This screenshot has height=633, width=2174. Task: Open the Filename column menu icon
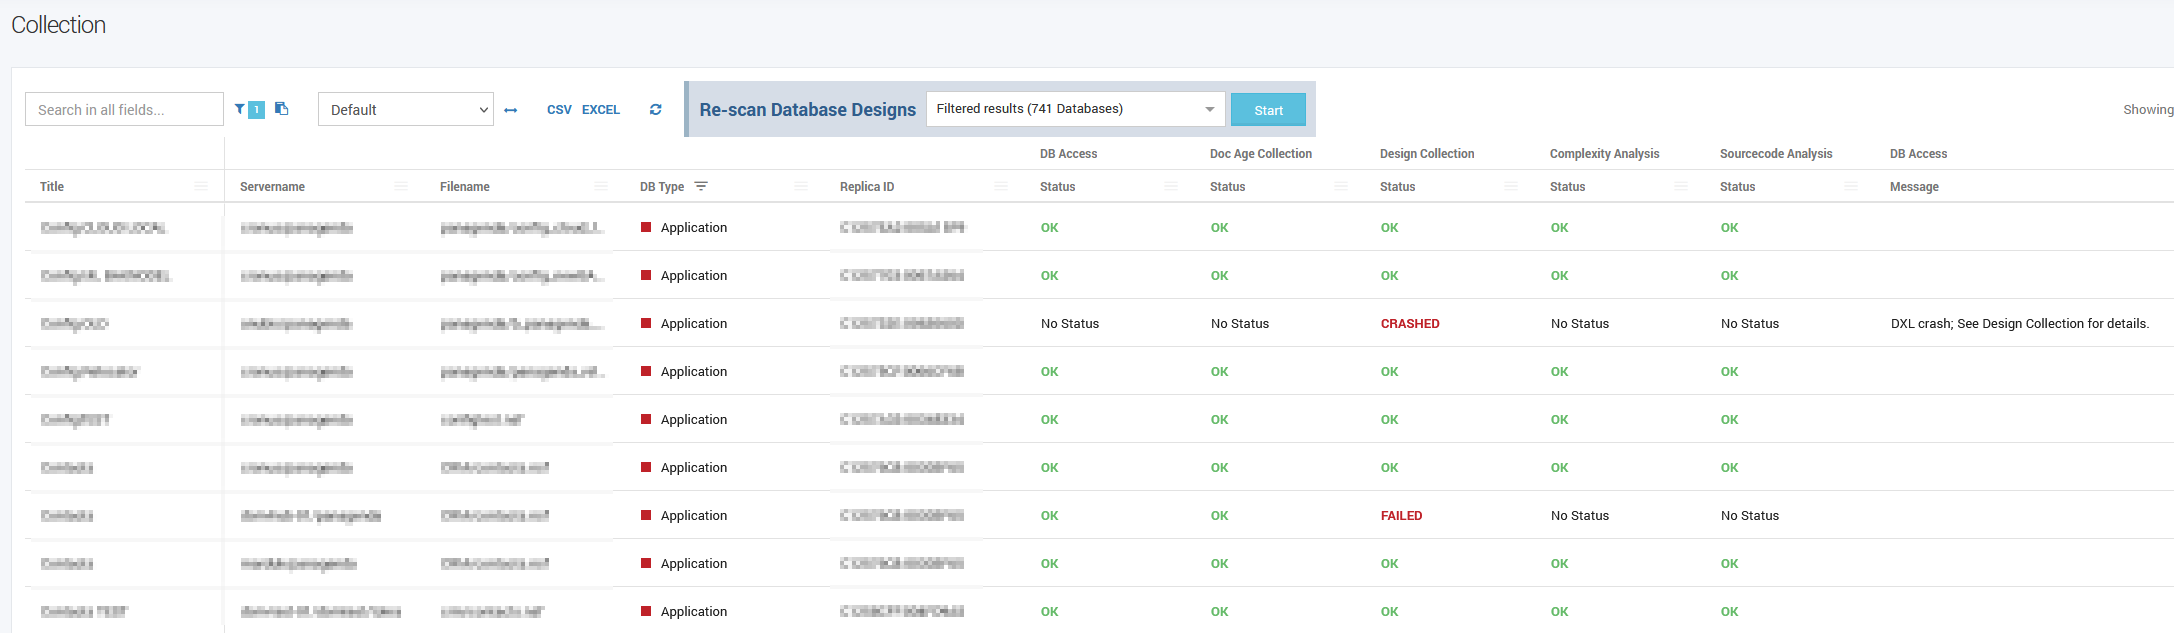point(601,187)
